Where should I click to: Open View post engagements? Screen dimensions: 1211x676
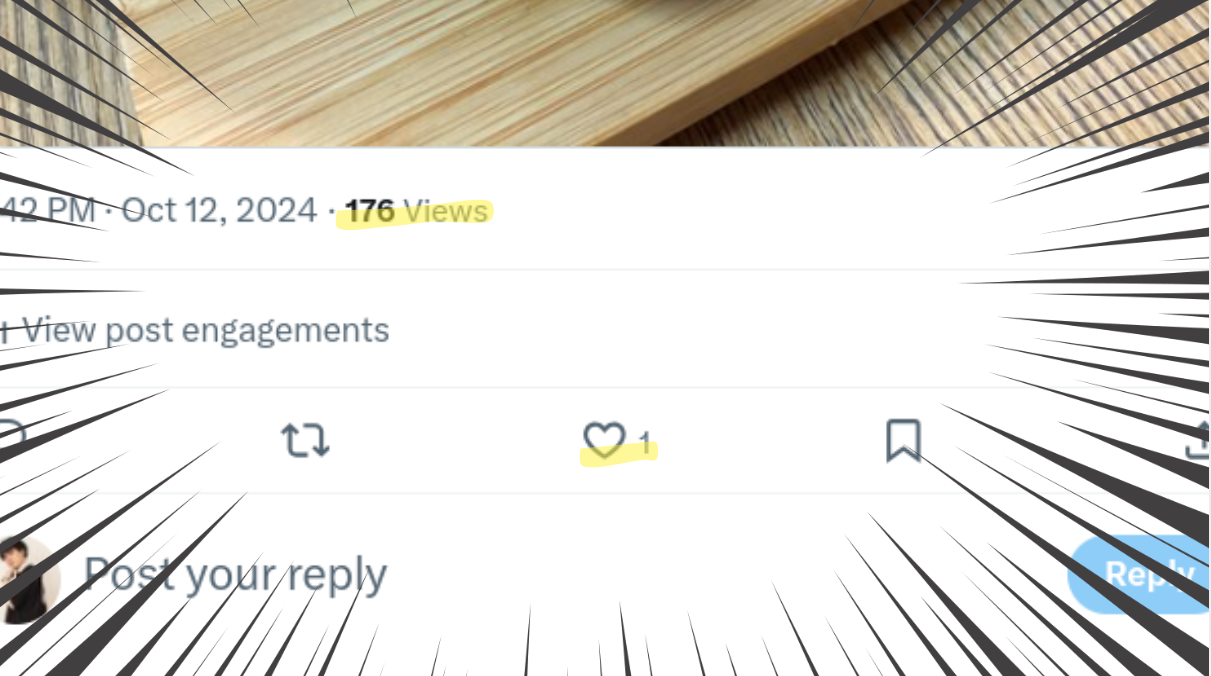[195, 330]
